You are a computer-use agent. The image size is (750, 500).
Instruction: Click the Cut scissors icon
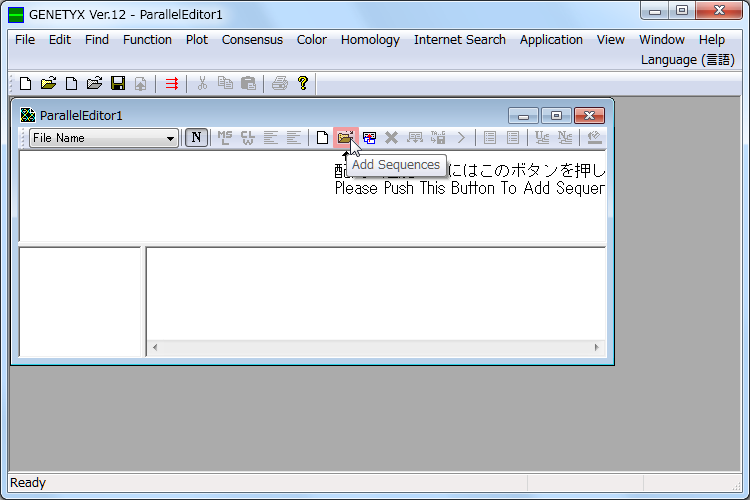pos(202,84)
